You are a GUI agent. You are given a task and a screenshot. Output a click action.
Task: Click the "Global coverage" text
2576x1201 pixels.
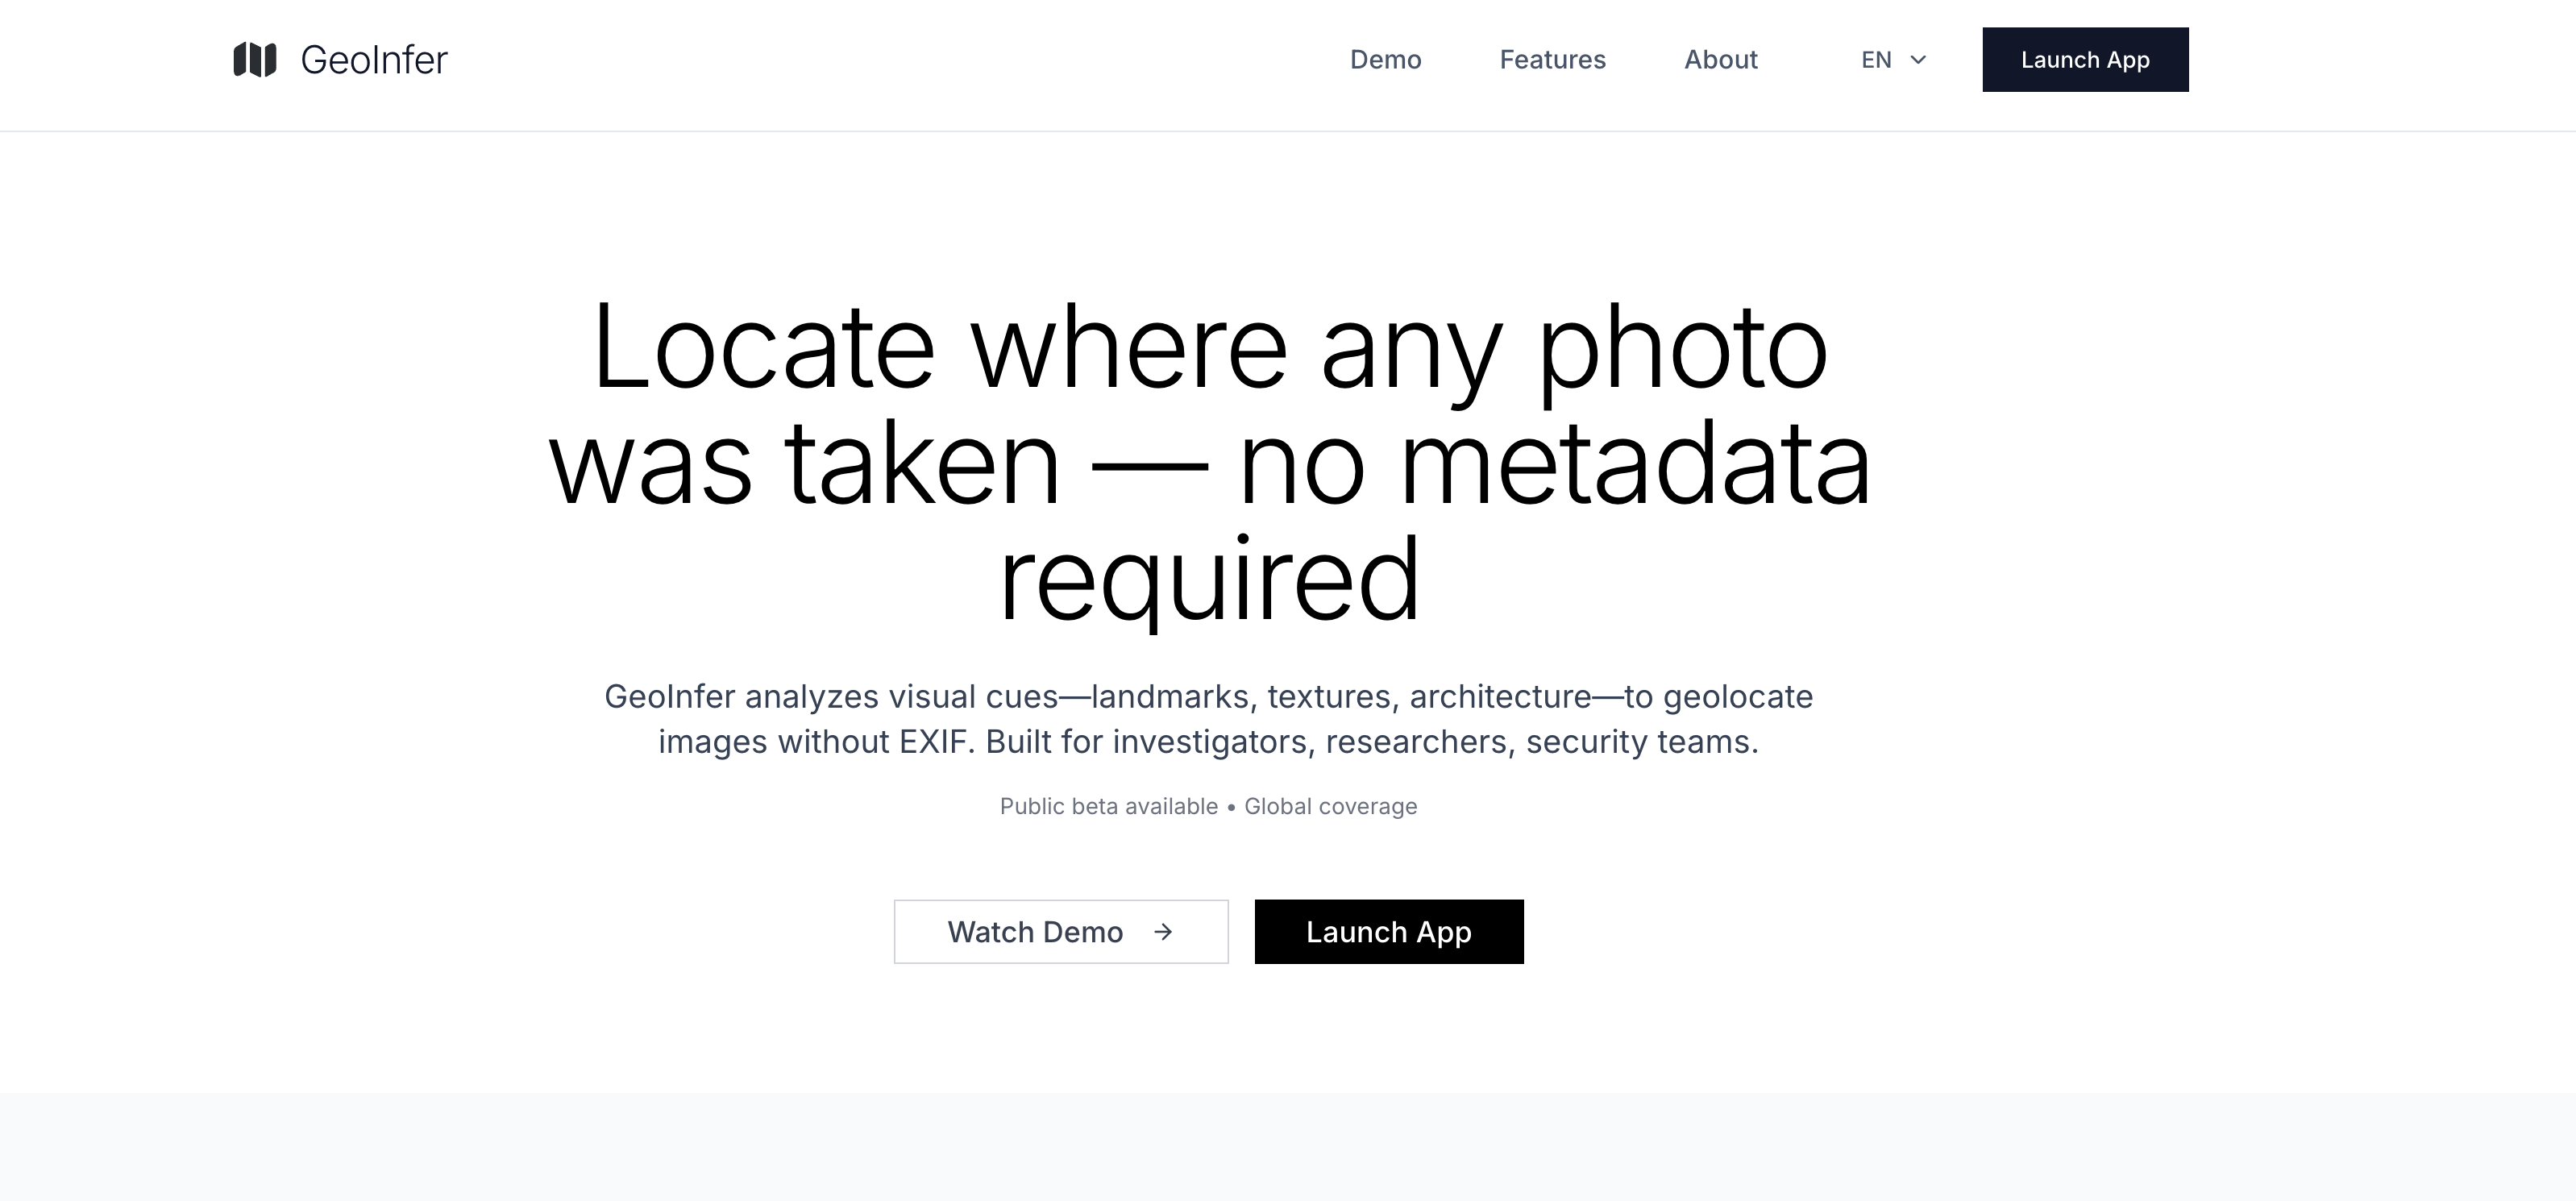point(1330,806)
